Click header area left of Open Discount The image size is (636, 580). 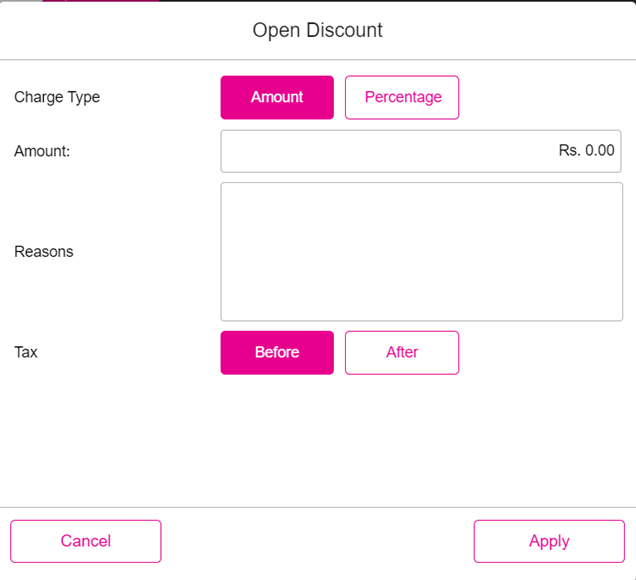[x=120, y=30]
